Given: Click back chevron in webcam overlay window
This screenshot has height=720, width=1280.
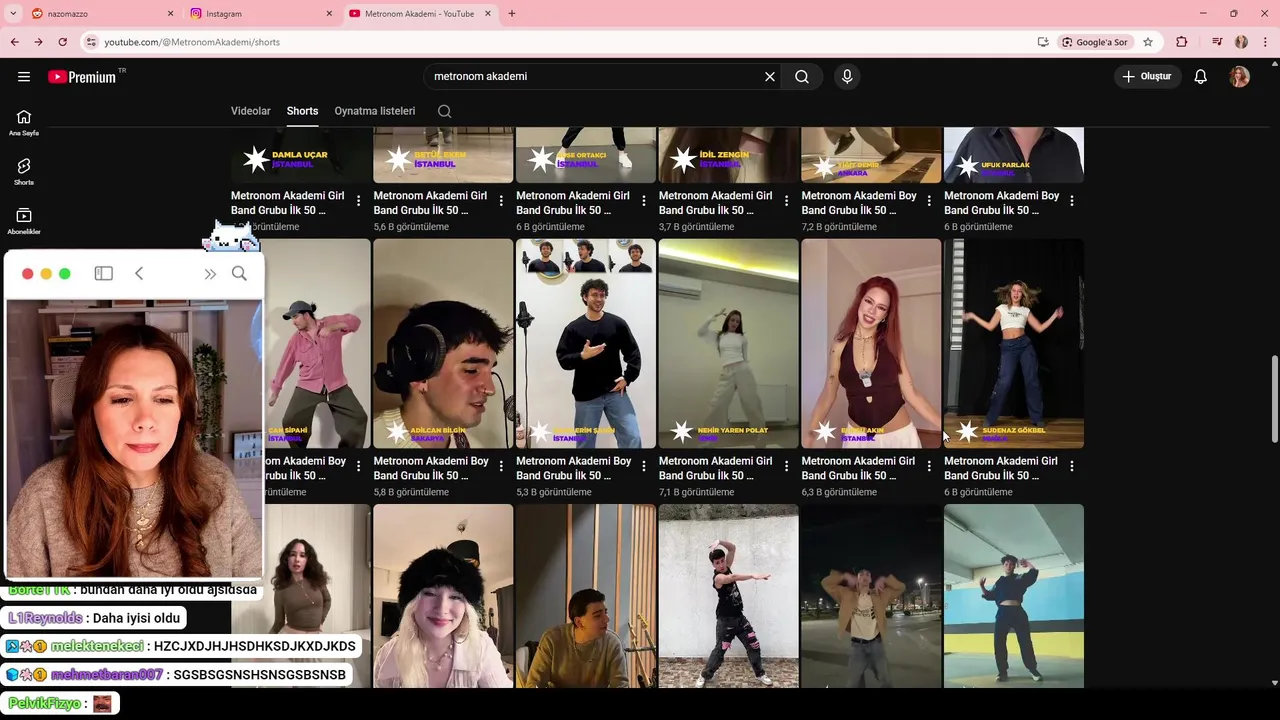Looking at the screenshot, I should [x=139, y=273].
